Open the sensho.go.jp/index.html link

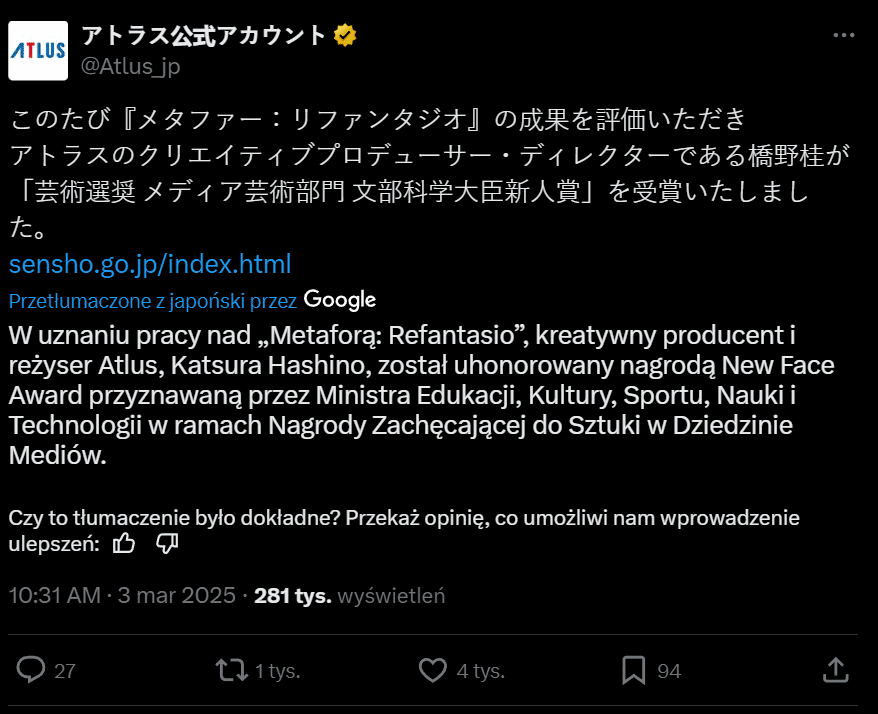(x=150, y=265)
